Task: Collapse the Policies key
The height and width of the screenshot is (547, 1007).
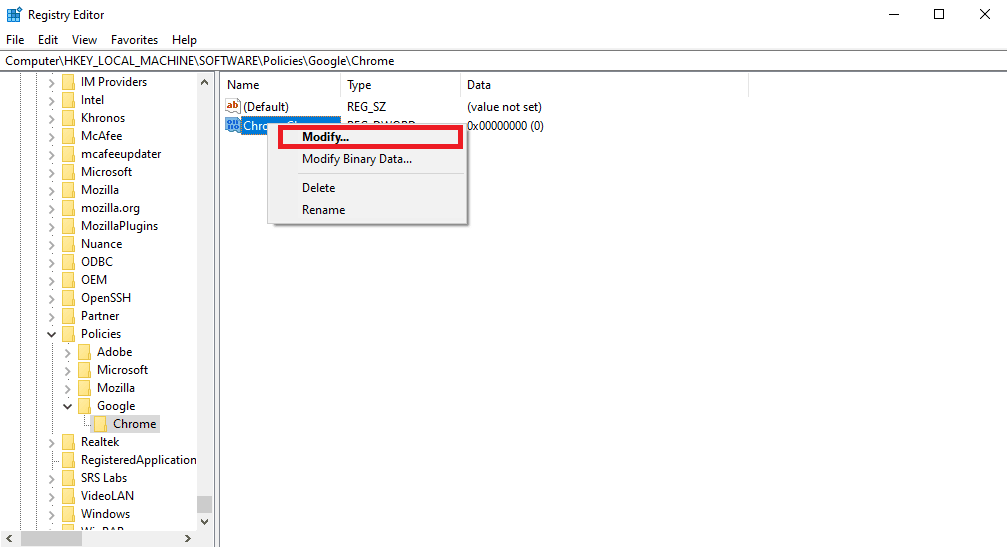Action: [51, 334]
